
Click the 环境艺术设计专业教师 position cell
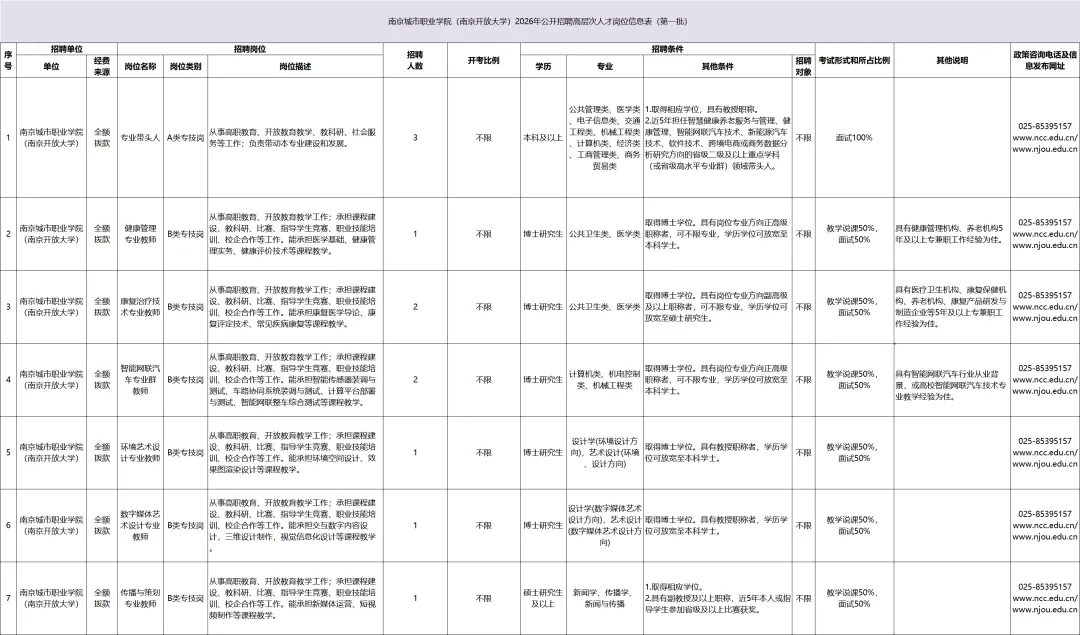(x=141, y=452)
